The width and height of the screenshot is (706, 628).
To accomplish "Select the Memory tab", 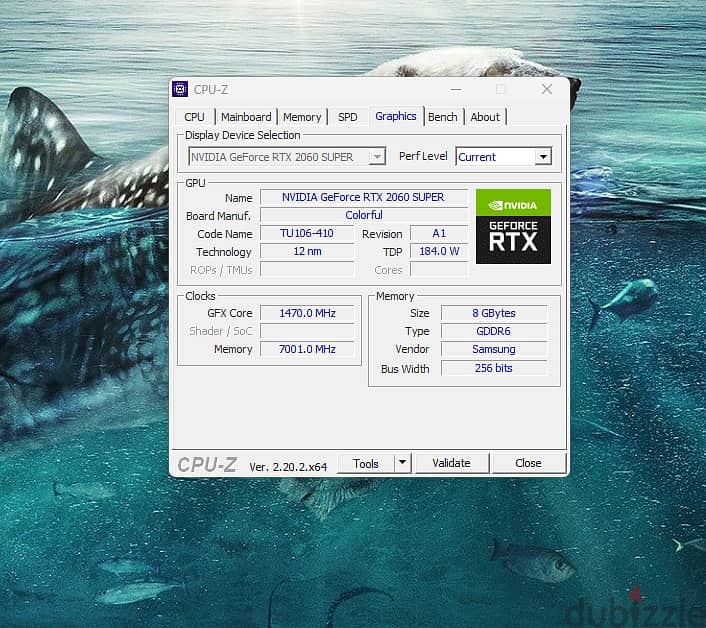I will 302,117.
